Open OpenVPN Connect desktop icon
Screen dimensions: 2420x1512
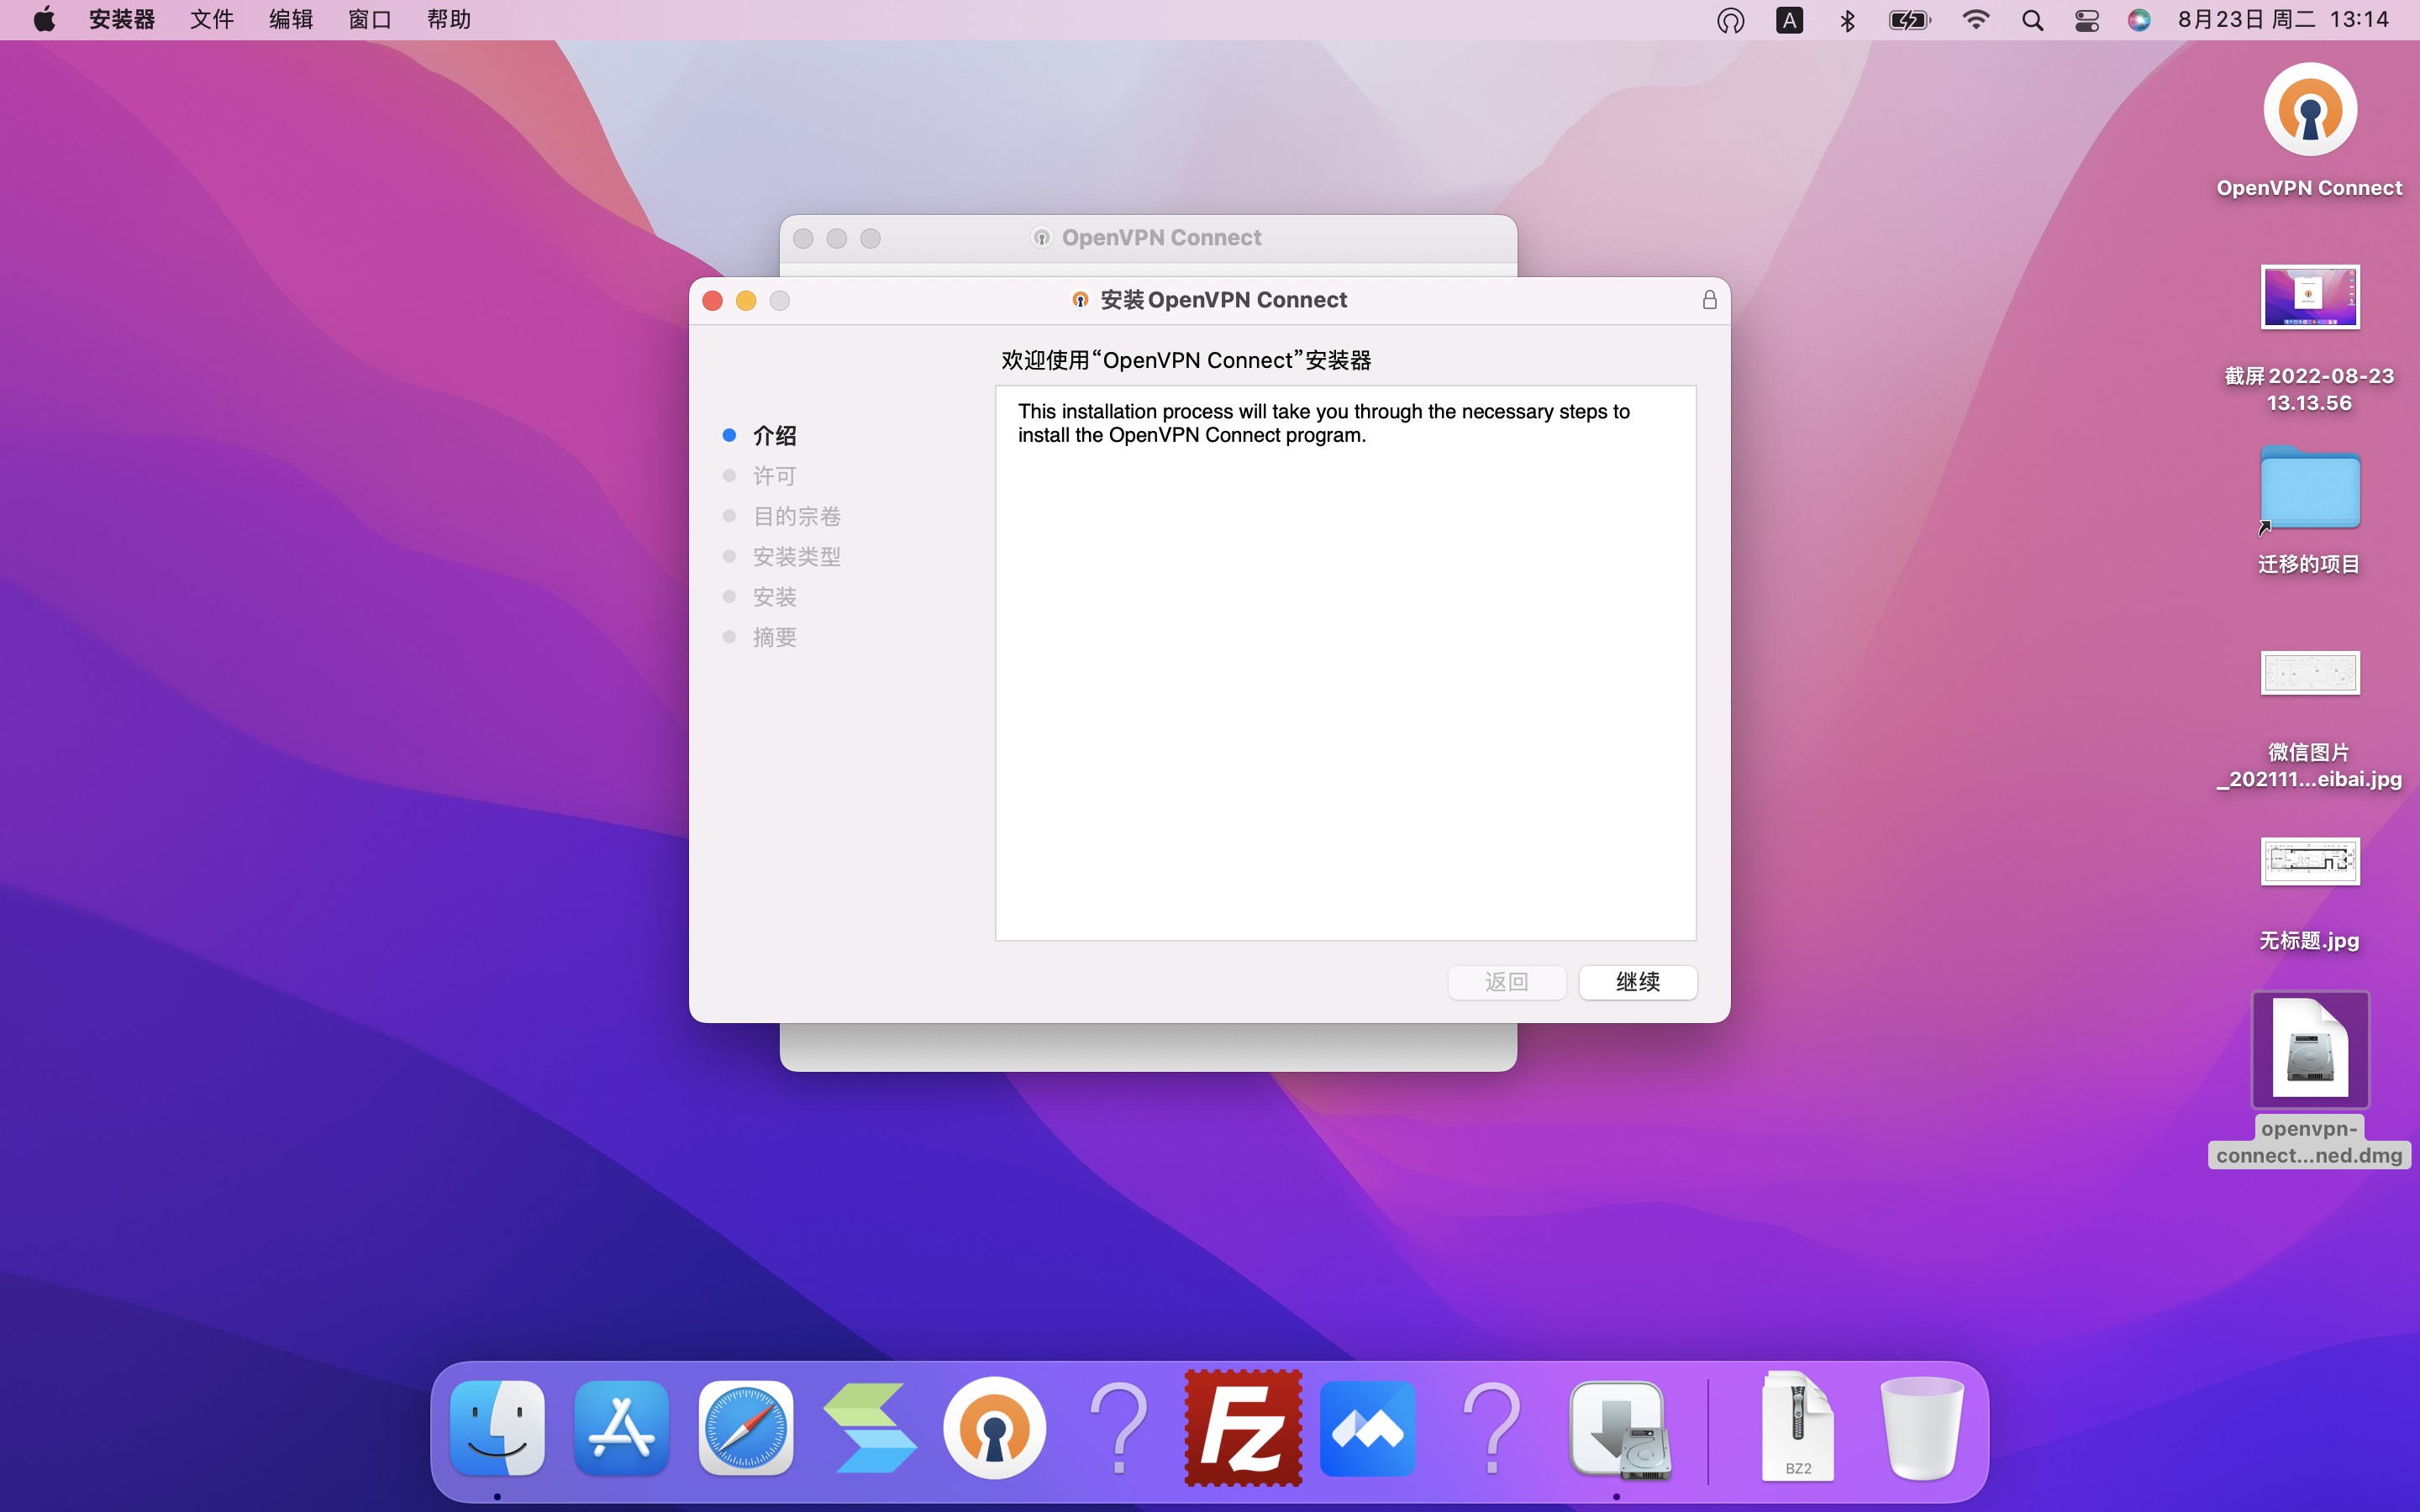click(2310, 110)
